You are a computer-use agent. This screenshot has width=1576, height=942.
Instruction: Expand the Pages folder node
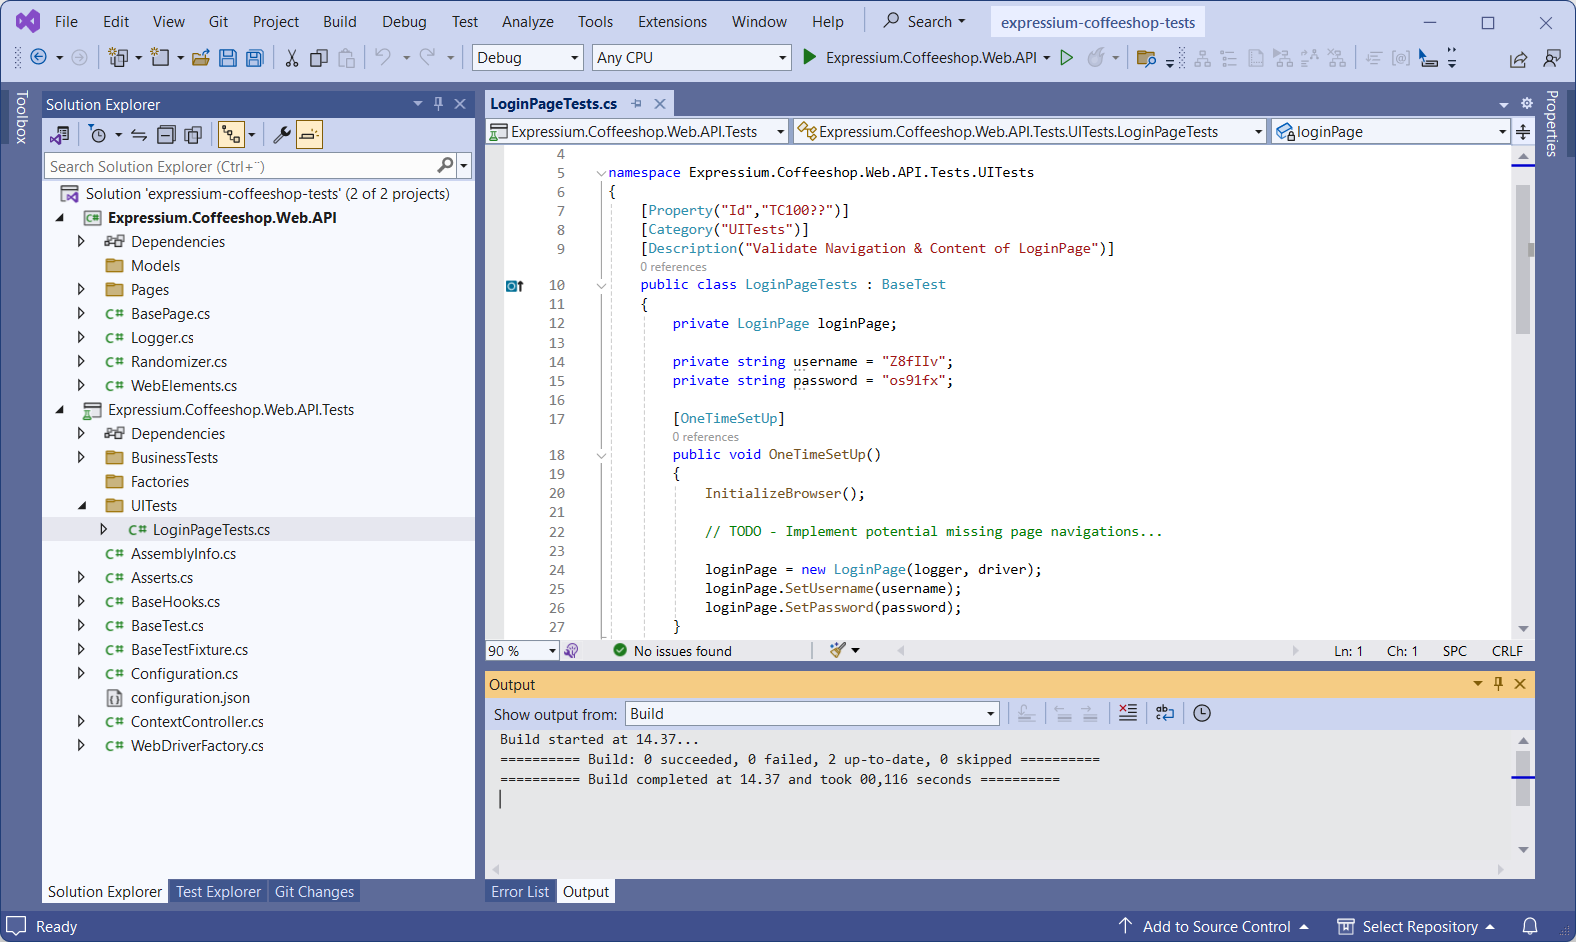coord(81,289)
